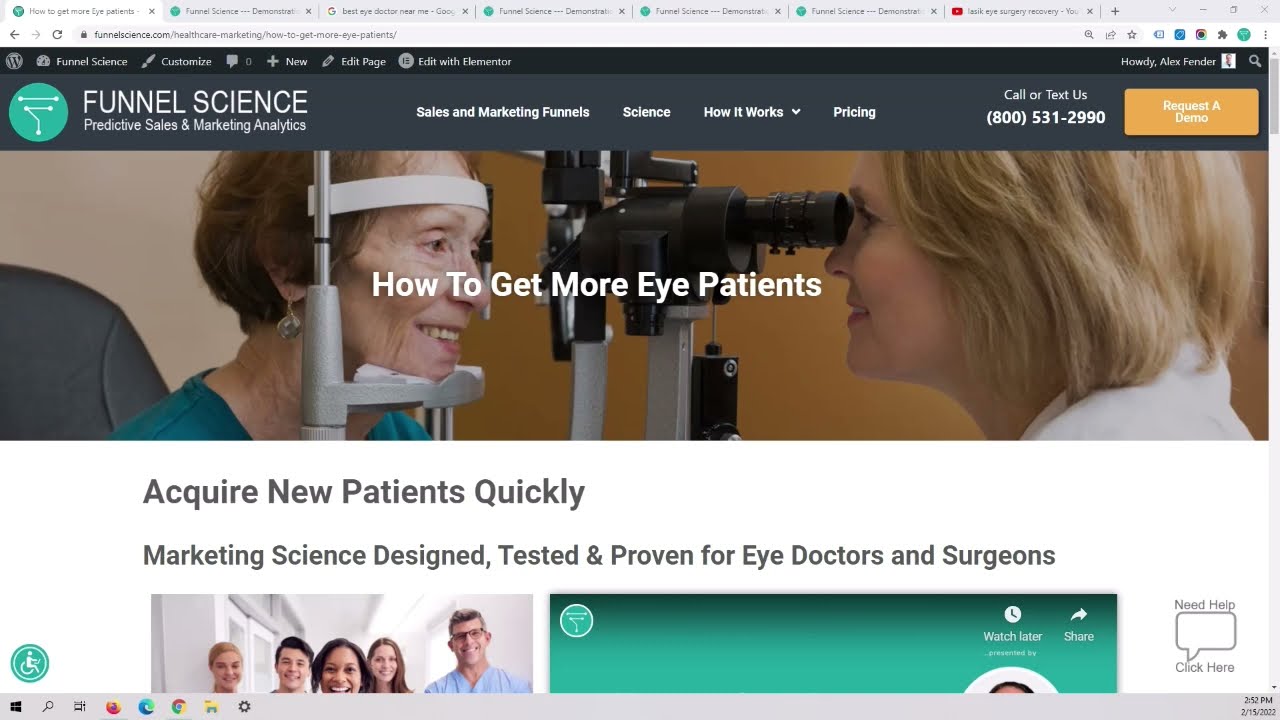Click the browser back arrow
This screenshot has height=720, width=1280.
pyautogui.click(x=14, y=34)
